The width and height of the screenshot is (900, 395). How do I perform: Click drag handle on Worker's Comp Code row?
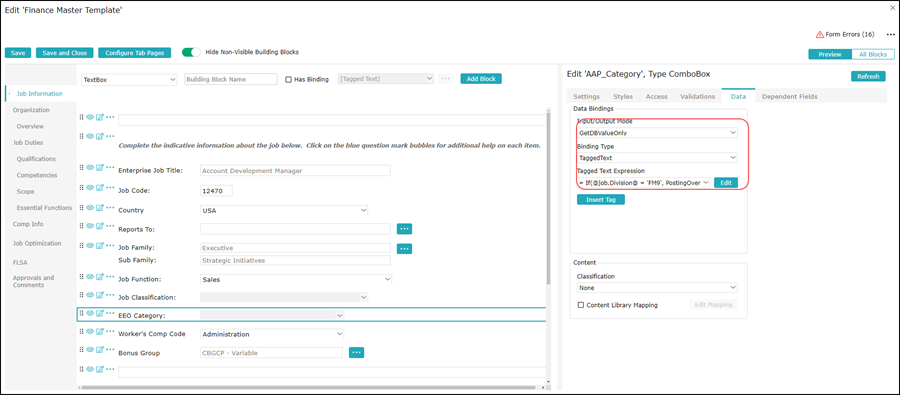click(x=82, y=331)
